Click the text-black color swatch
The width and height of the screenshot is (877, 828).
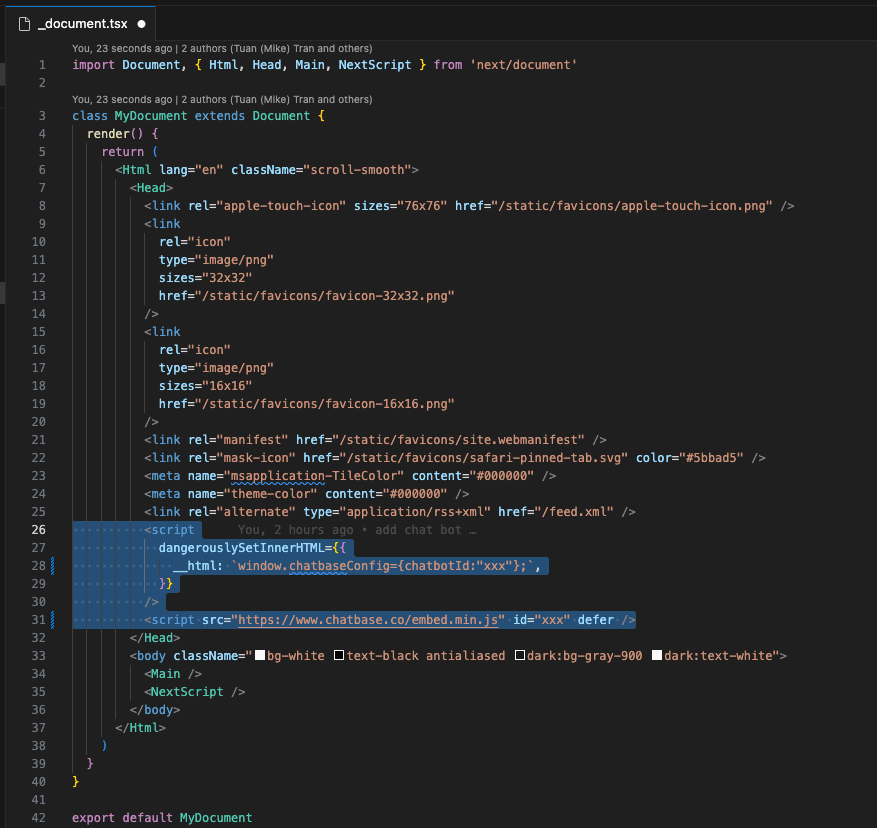339,656
